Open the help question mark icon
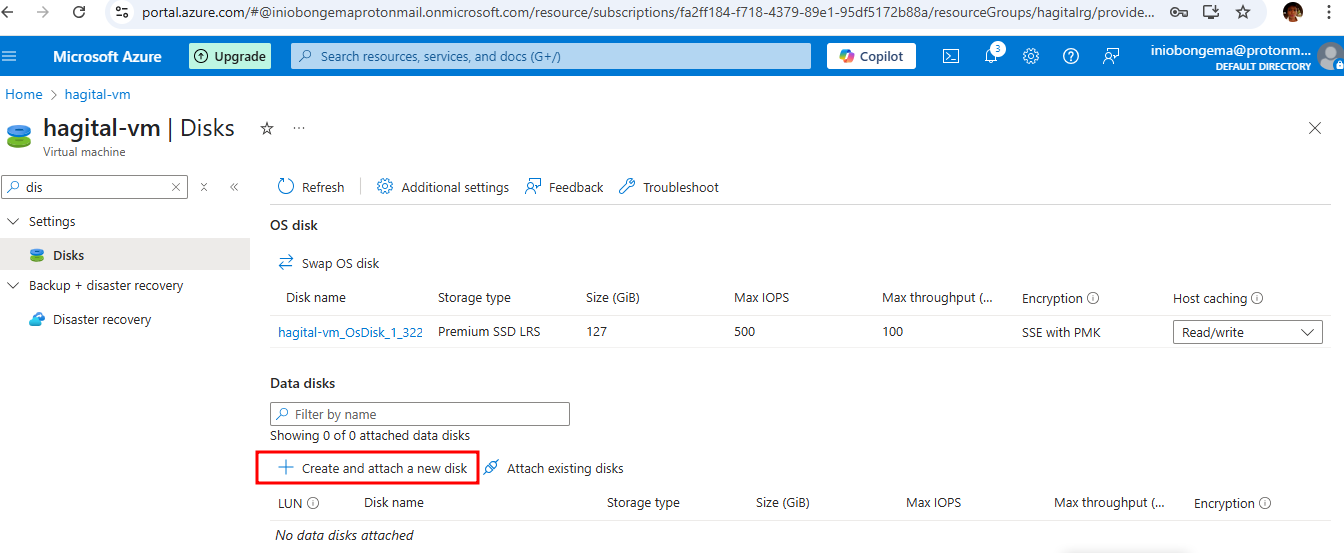 tap(1071, 56)
